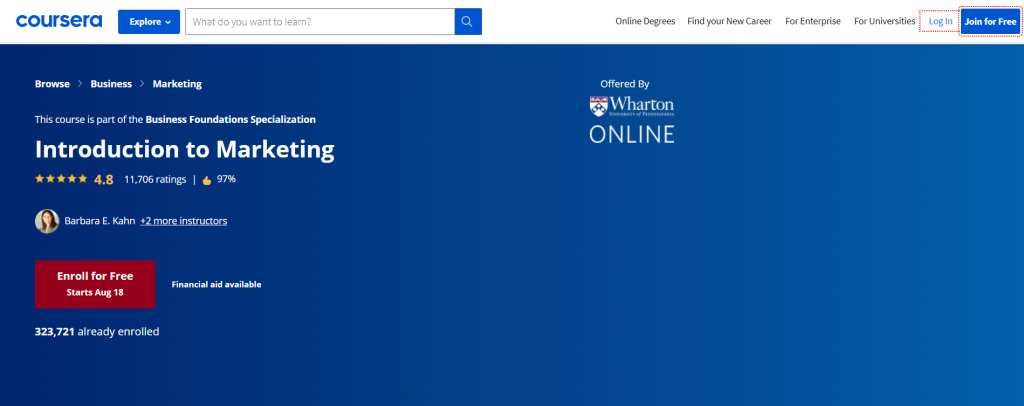Click Enroll for Free button
Viewport: 1024px width, 406px height.
click(x=95, y=284)
